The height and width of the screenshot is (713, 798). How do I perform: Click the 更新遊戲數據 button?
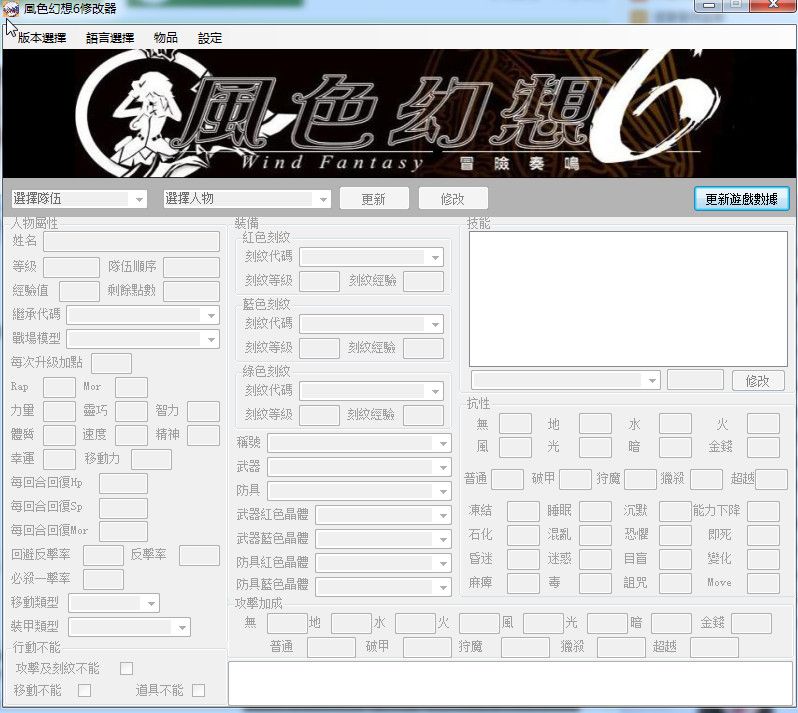pos(742,198)
